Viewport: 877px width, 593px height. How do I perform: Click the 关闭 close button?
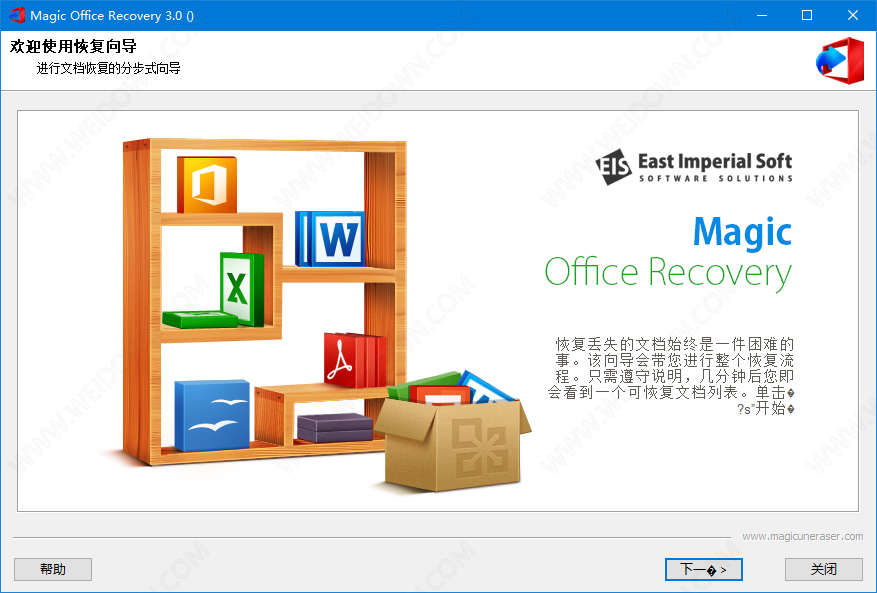coord(823,570)
